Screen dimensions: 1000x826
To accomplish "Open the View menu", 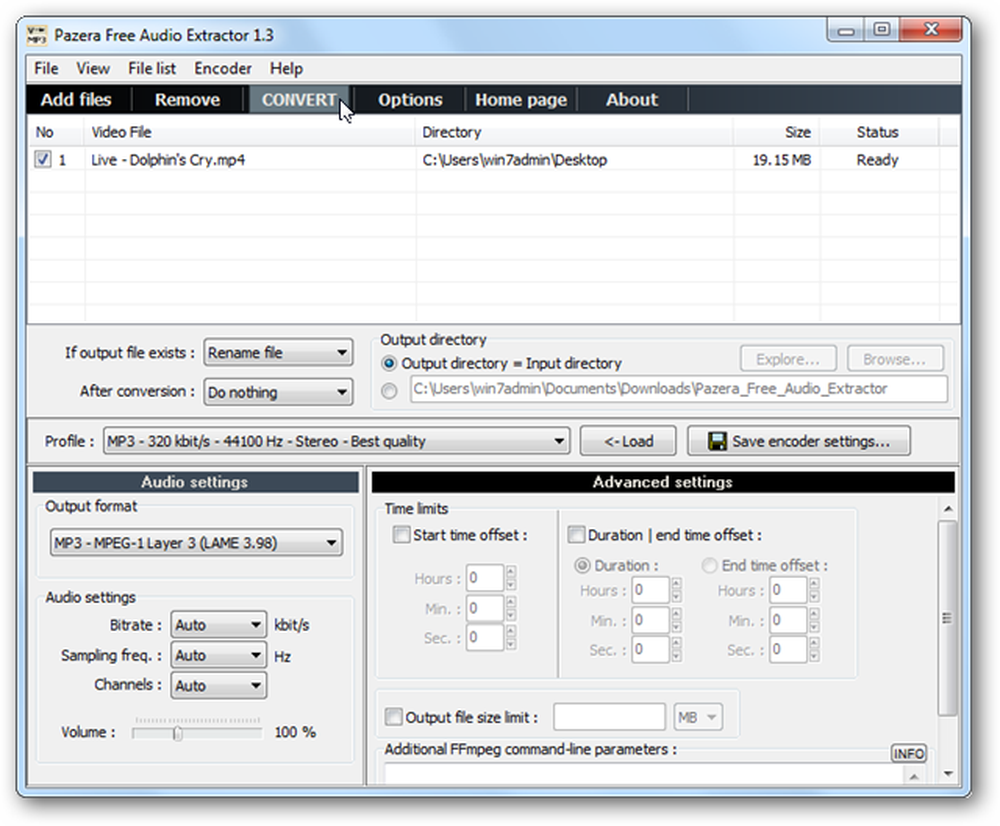I will pyautogui.click(x=93, y=68).
